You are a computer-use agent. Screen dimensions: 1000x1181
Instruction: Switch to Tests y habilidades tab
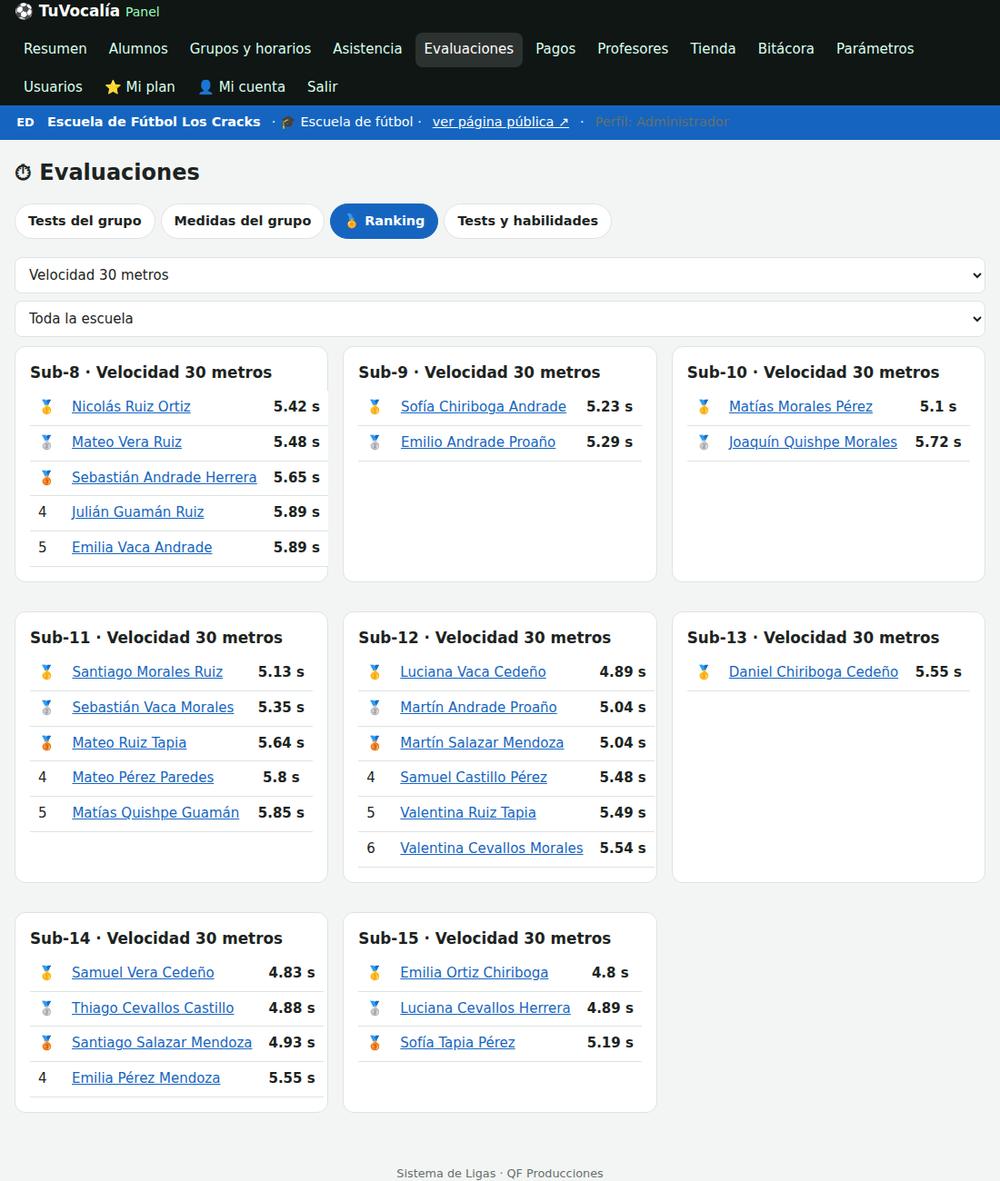[528, 221]
